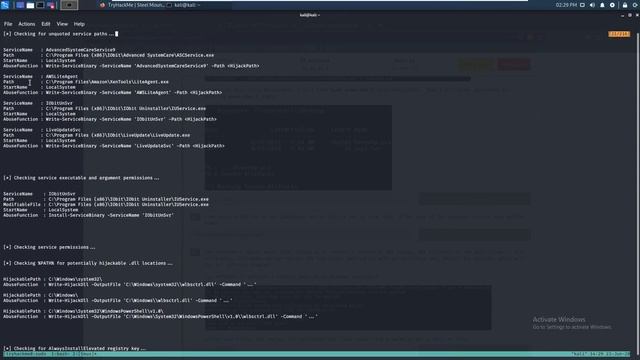The width and height of the screenshot is (640, 360).
Task: Click the LiveUpdate.exe path line
Action: [x=96, y=135]
